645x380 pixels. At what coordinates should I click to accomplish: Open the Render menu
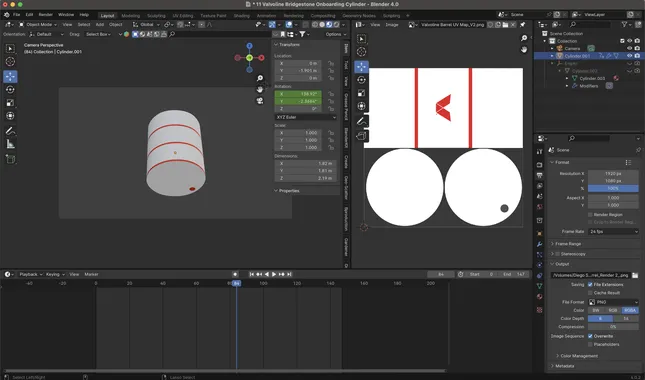pos(46,14)
